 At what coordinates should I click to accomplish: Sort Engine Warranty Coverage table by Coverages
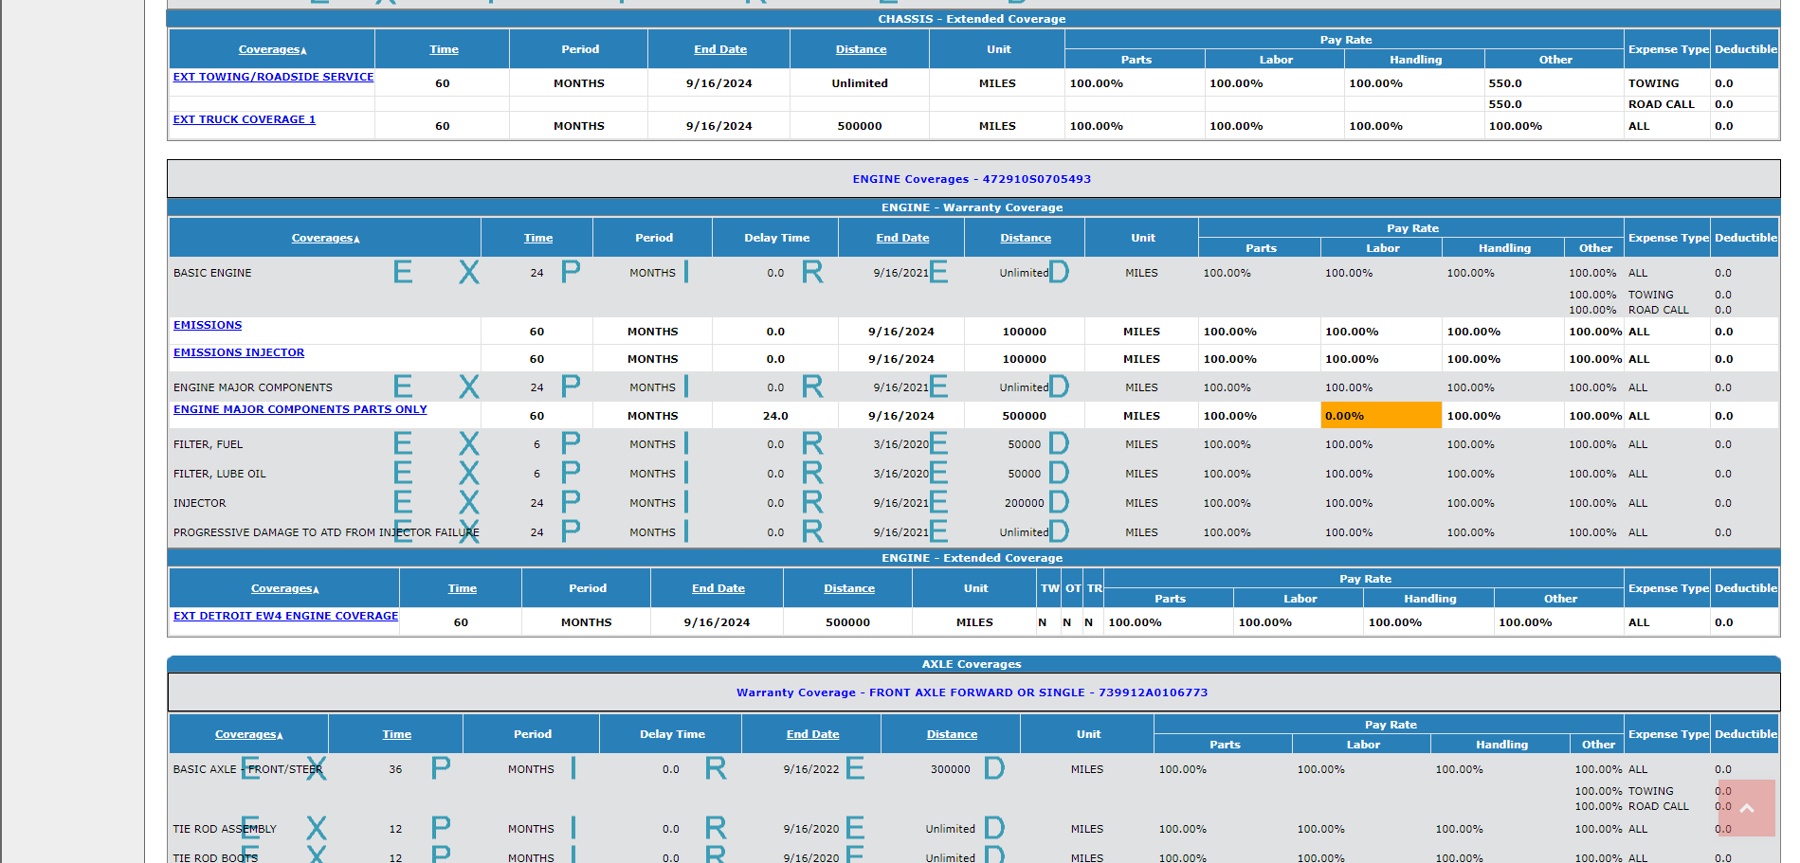(x=324, y=238)
